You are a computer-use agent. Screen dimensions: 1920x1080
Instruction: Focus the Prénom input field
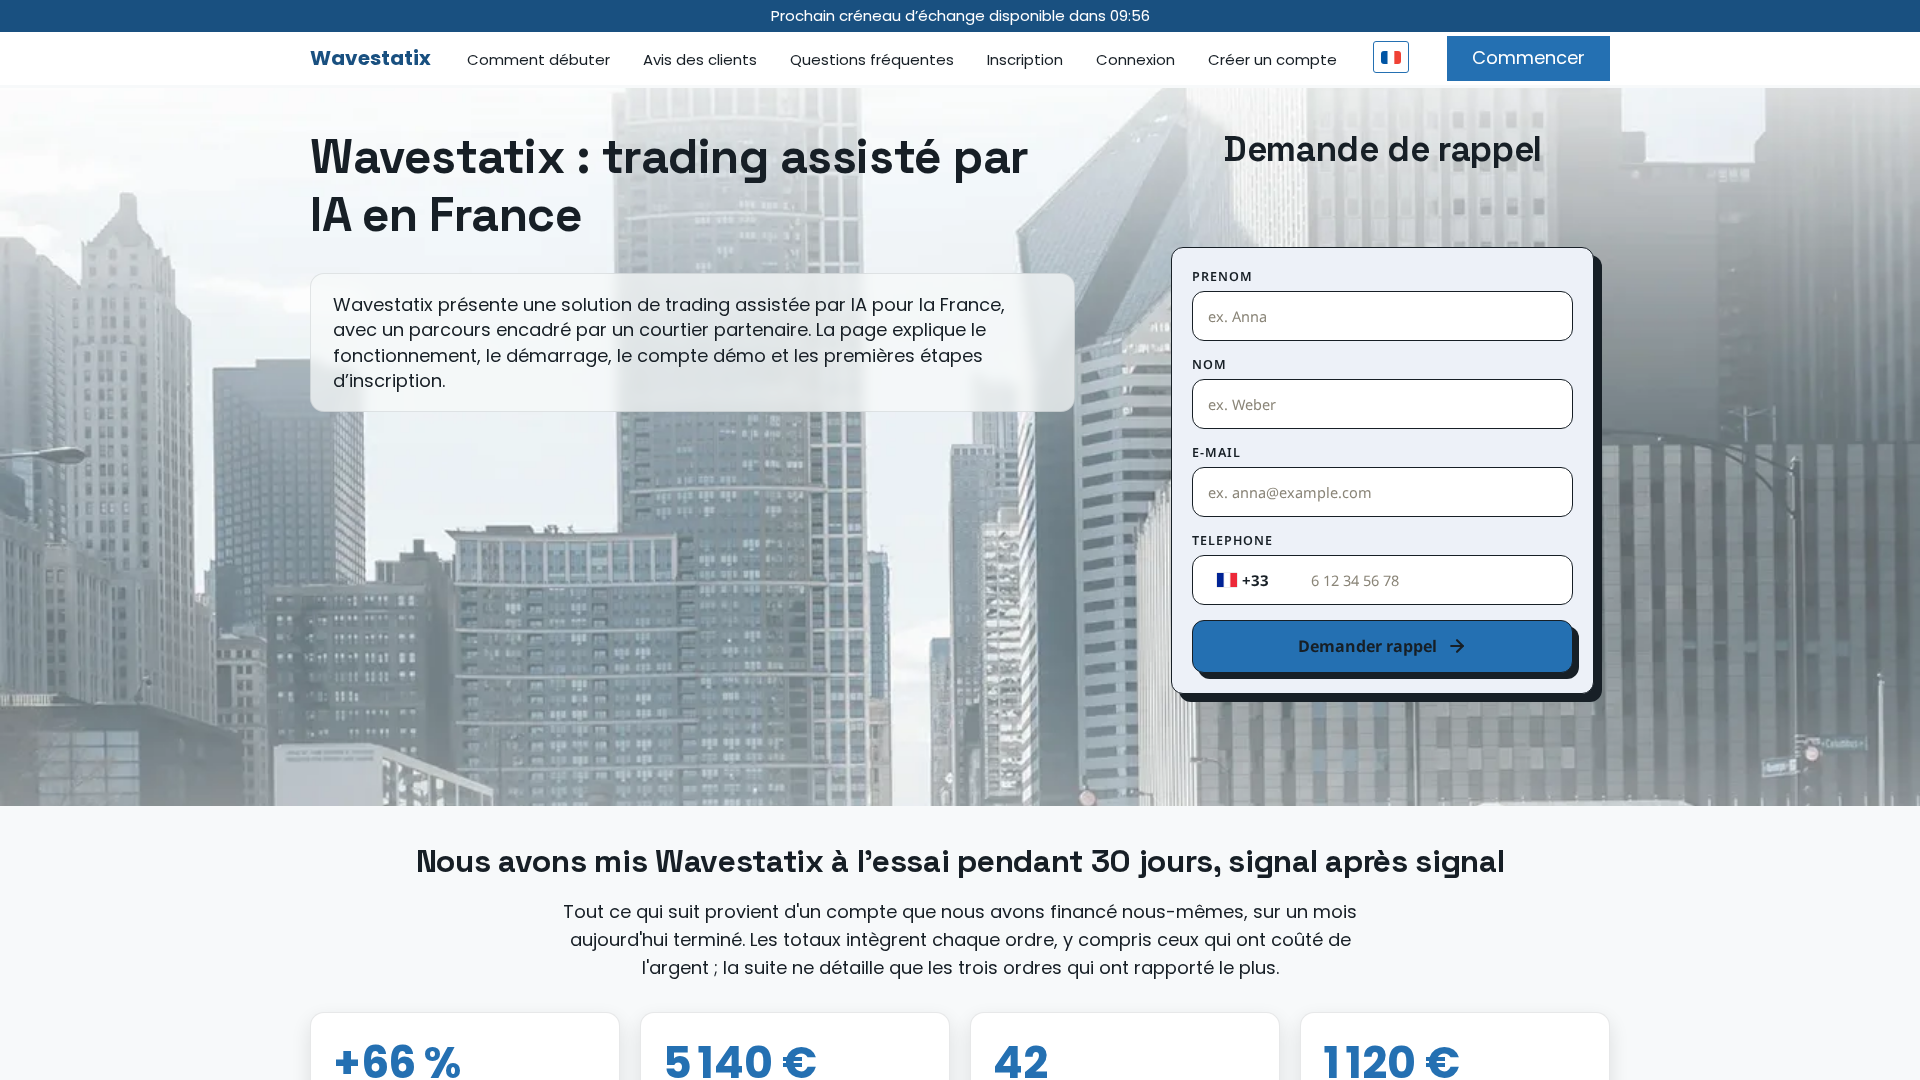point(1382,316)
